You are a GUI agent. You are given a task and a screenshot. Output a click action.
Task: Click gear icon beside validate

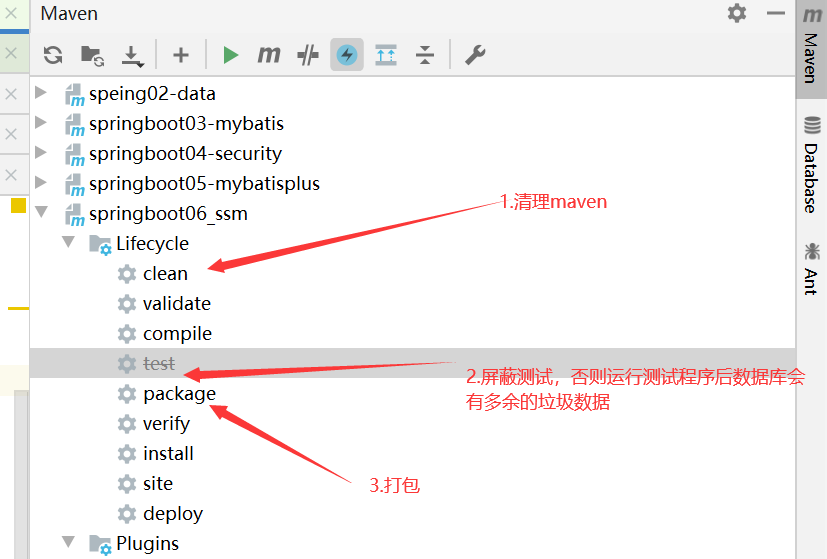127,304
